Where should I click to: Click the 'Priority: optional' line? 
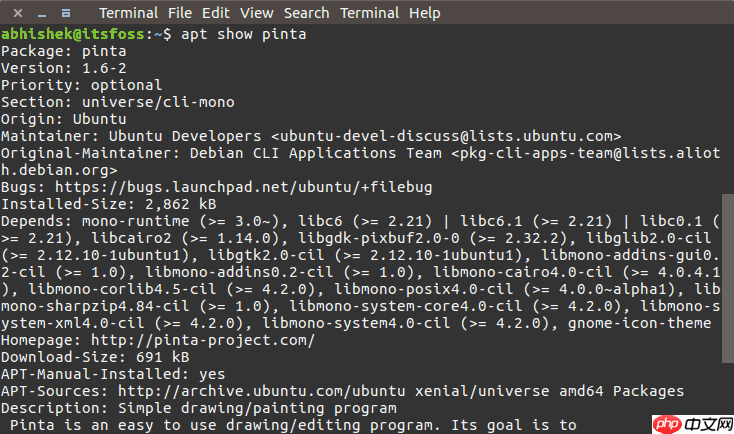pyautogui.click(x=81, y=85)
